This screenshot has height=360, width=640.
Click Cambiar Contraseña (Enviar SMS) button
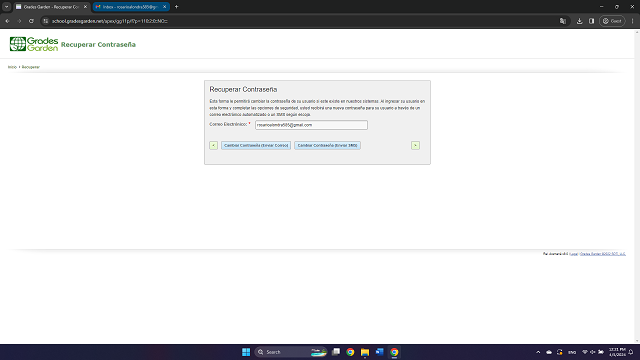[327, 145]
